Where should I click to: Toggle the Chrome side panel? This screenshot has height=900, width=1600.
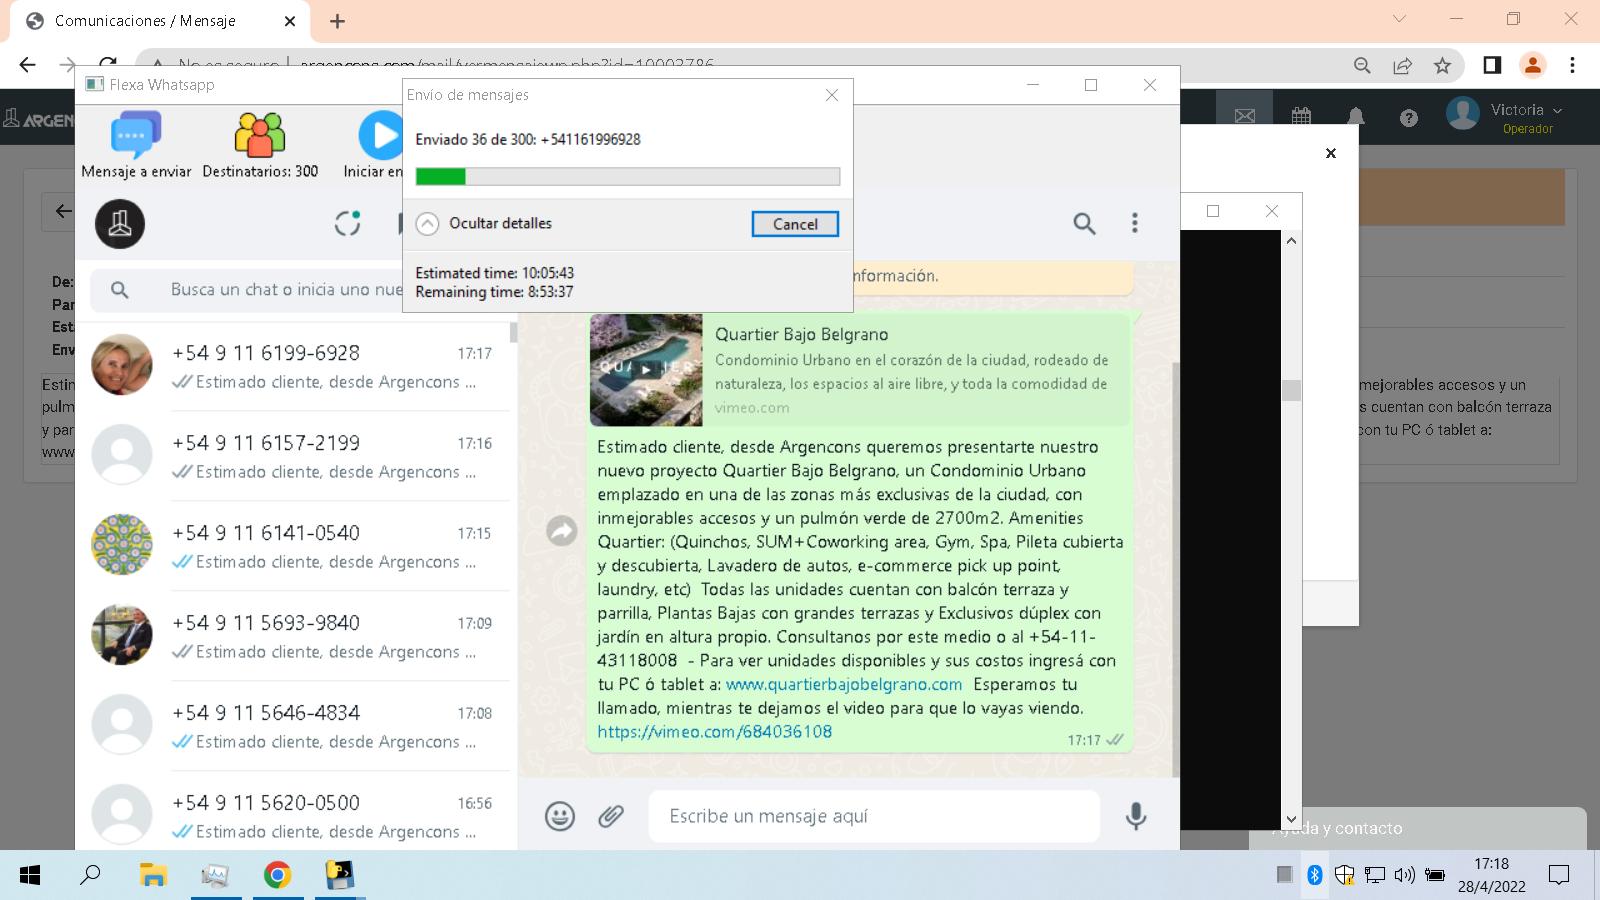click(x=1491, y=65)
